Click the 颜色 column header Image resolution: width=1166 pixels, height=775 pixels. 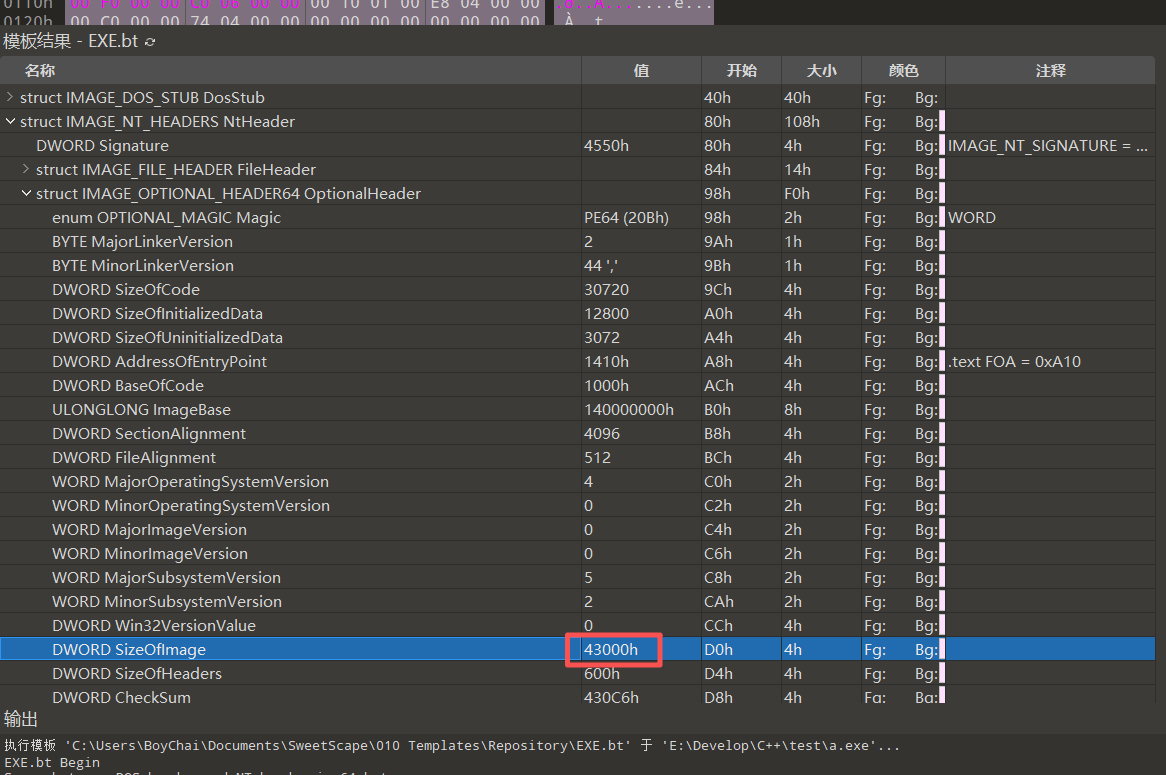click(x=903, y=71)
